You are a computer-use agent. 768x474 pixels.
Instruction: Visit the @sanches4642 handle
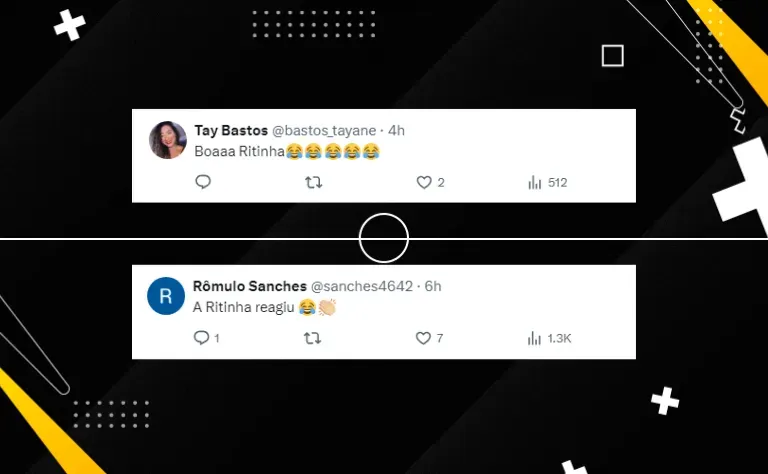point(362,286)
